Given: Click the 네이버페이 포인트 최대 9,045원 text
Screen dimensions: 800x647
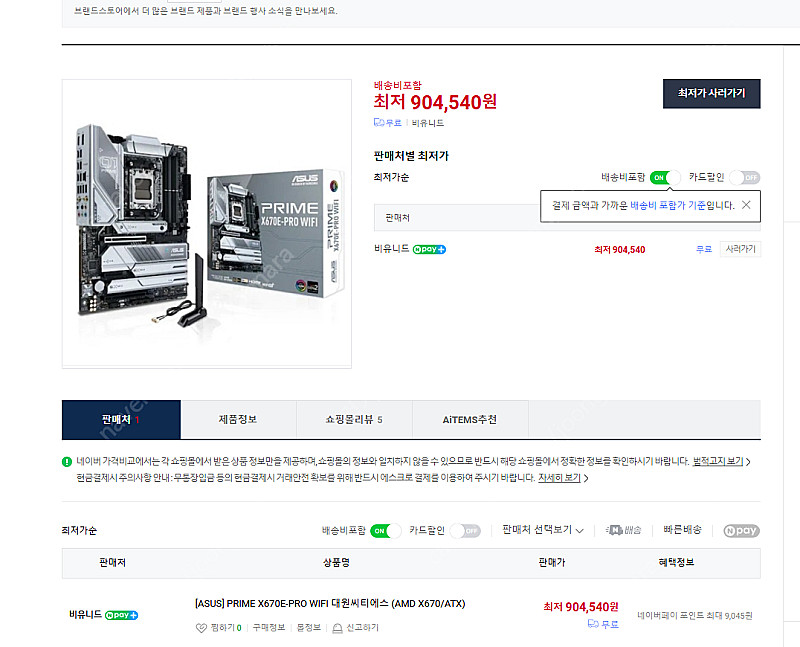Looking at the screenshot, I should [694, 615].
